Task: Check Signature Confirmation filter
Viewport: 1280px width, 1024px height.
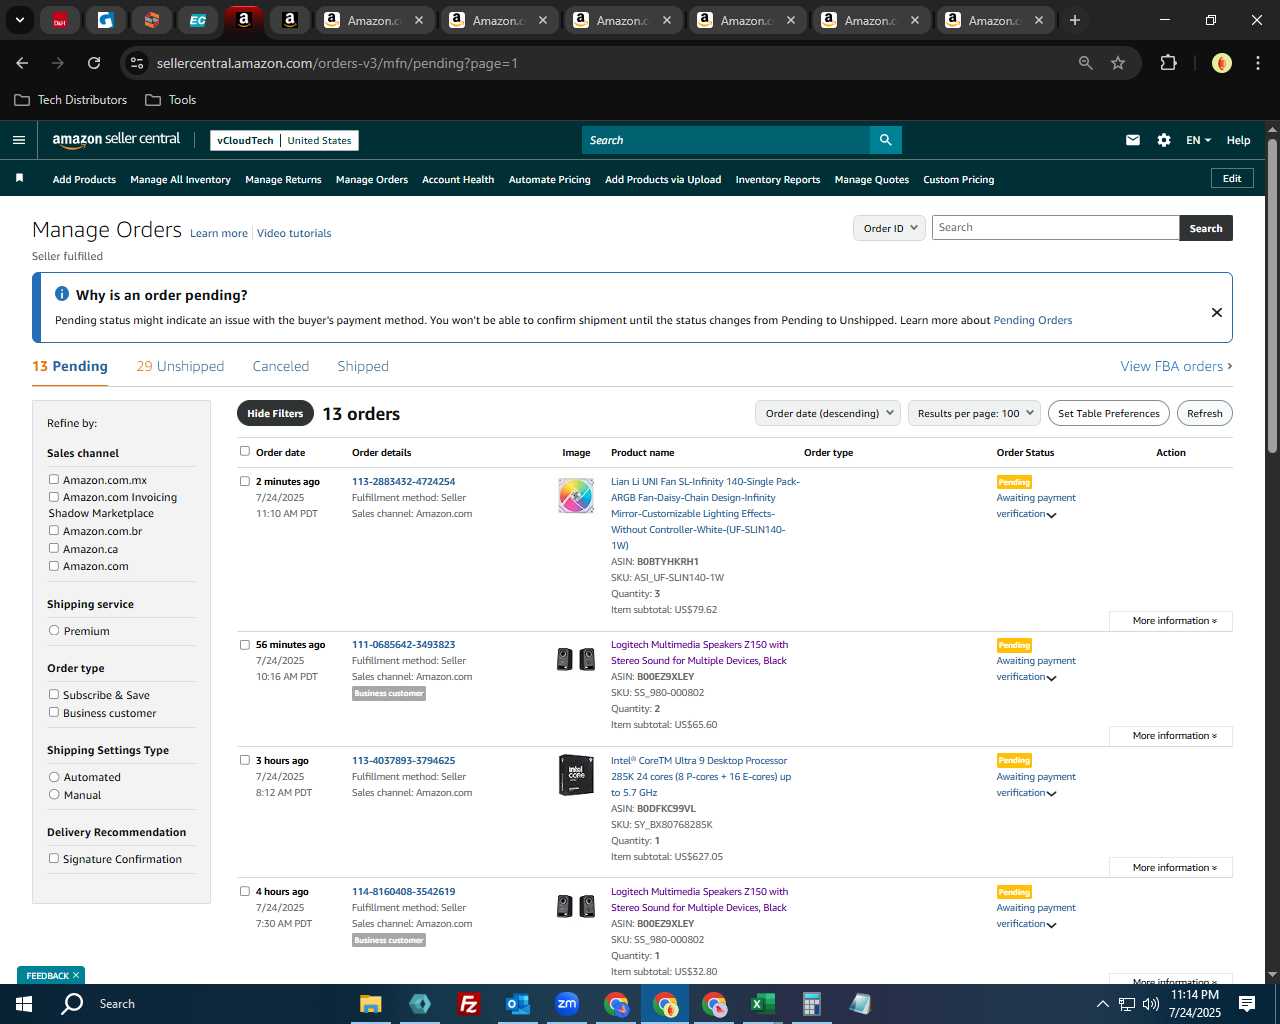Action: pyautogui.click(x=54, y=858)
